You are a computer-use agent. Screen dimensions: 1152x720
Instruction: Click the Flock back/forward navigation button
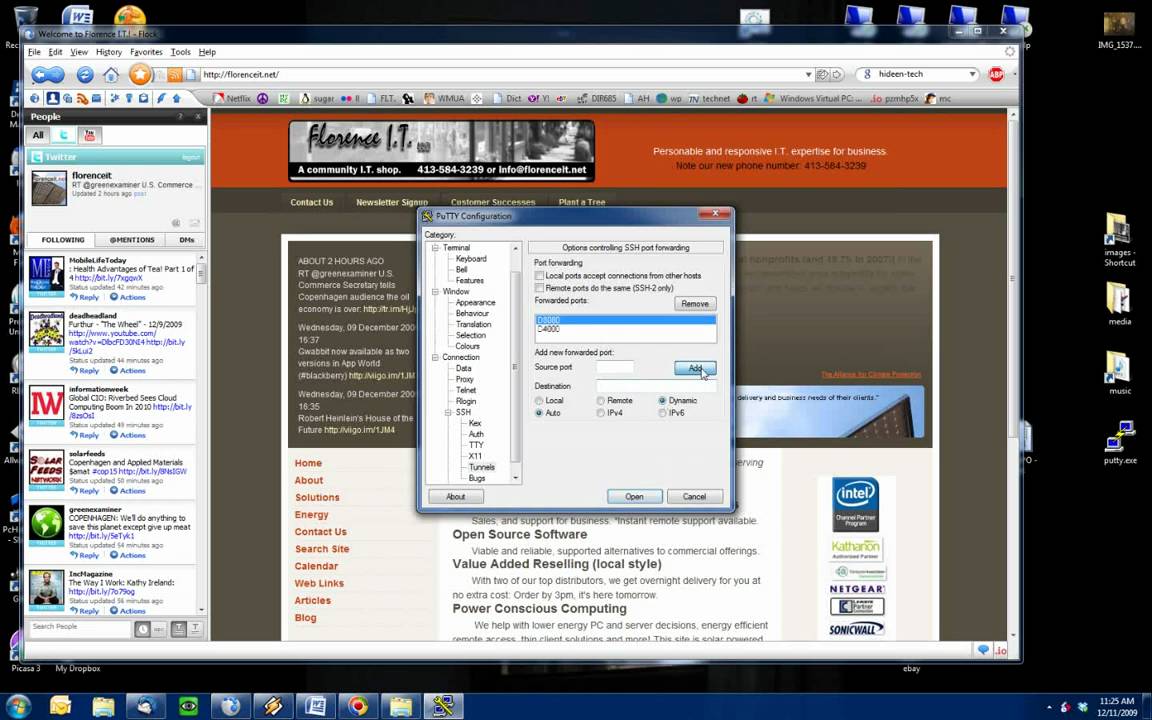(48, 74)
